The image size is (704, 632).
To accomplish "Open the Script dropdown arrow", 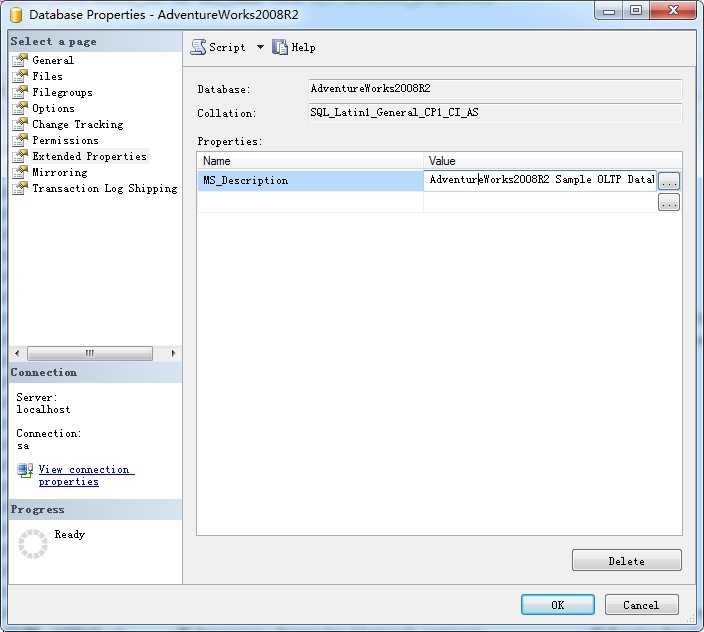I will click(260, 47).
